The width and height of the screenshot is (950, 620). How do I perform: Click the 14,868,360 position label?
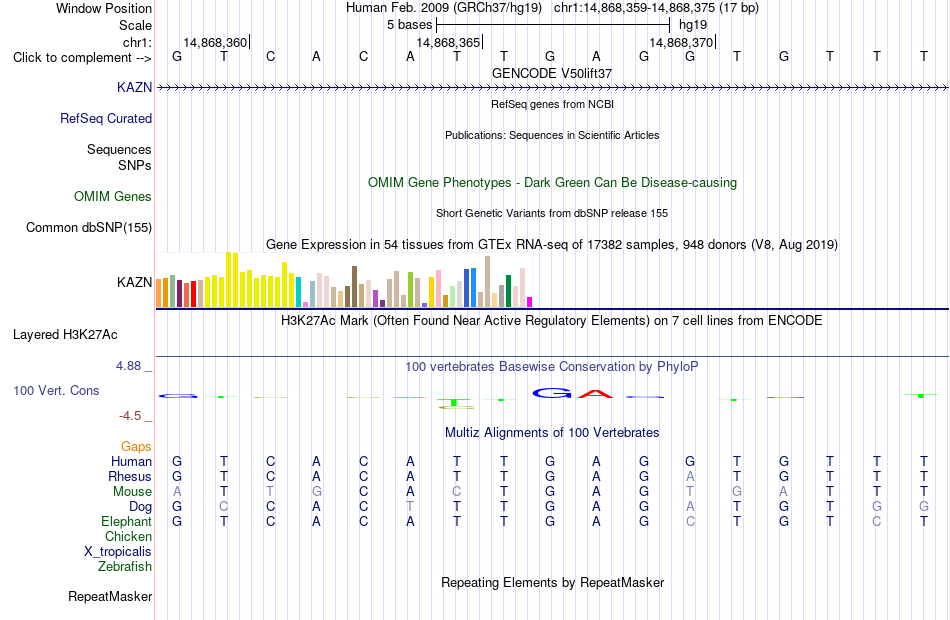[215, 42]
